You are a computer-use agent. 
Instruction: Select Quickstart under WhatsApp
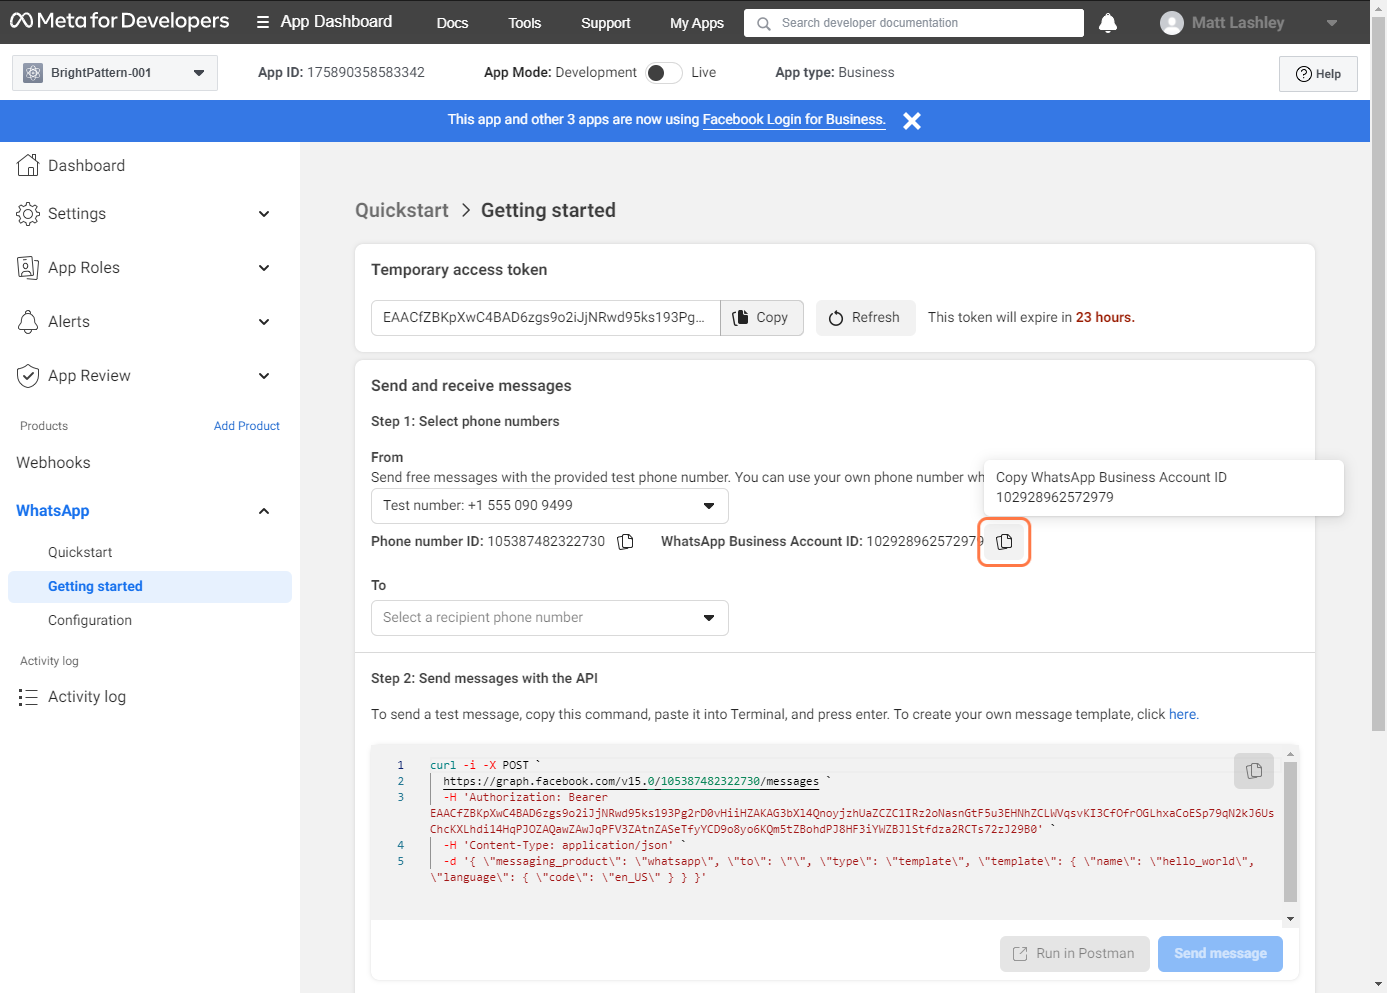[x=80, y=552]
